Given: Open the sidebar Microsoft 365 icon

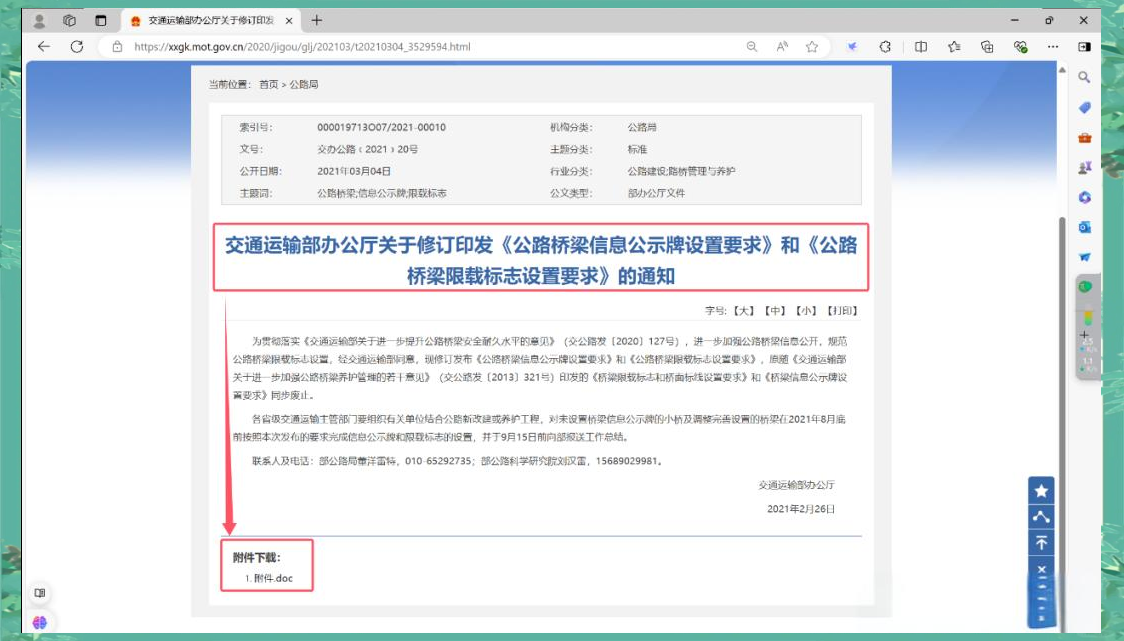Looking at the screenshot, I should pos(1085,197).
